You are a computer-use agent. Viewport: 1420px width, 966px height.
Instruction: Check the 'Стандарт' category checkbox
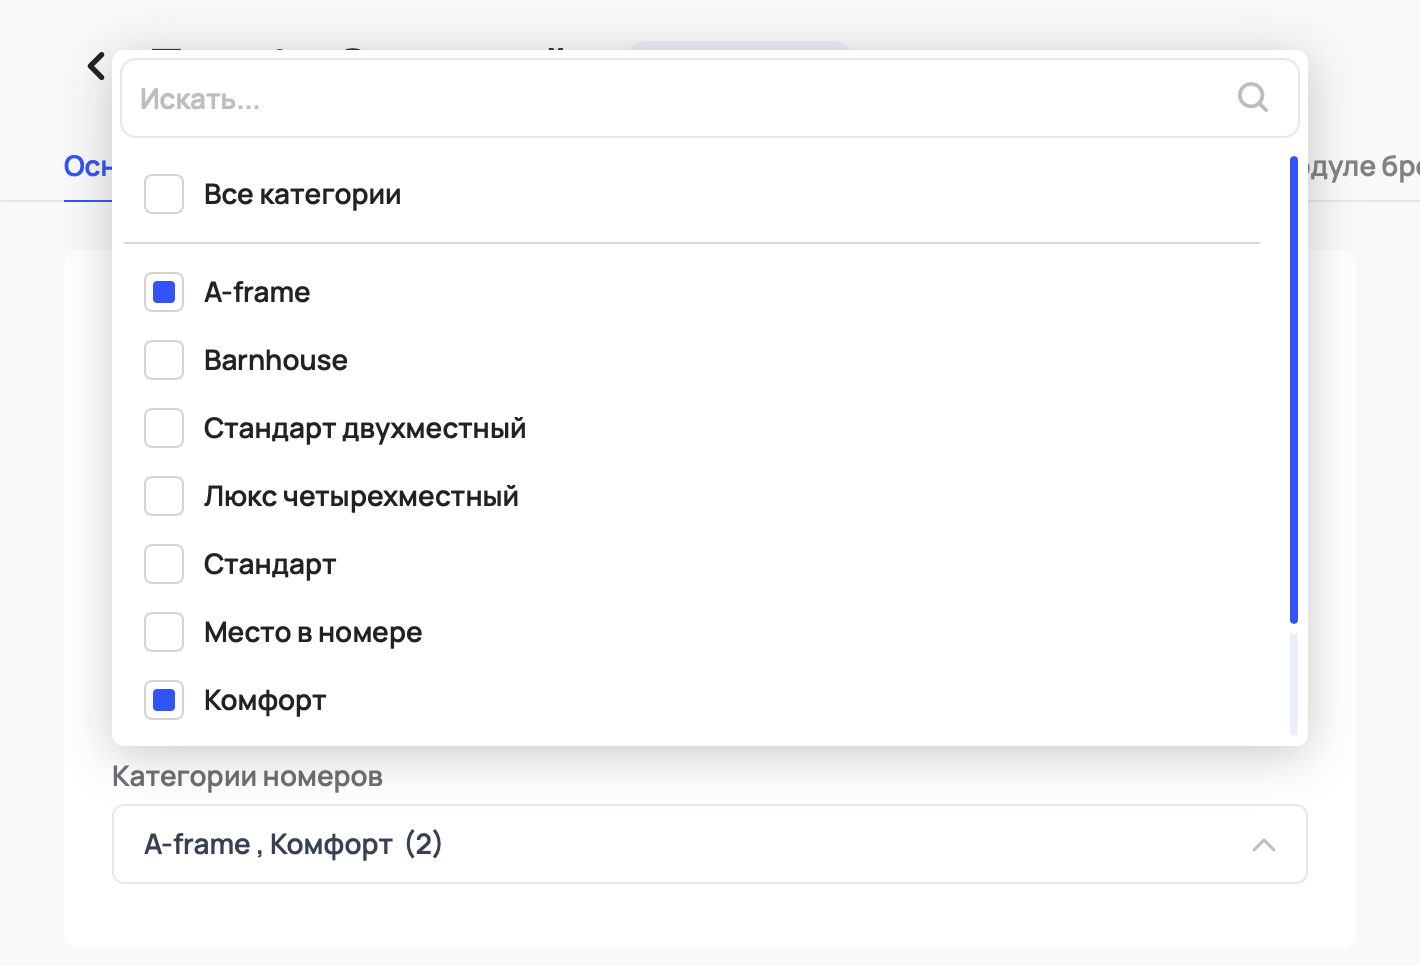click(x=164, y=564)
